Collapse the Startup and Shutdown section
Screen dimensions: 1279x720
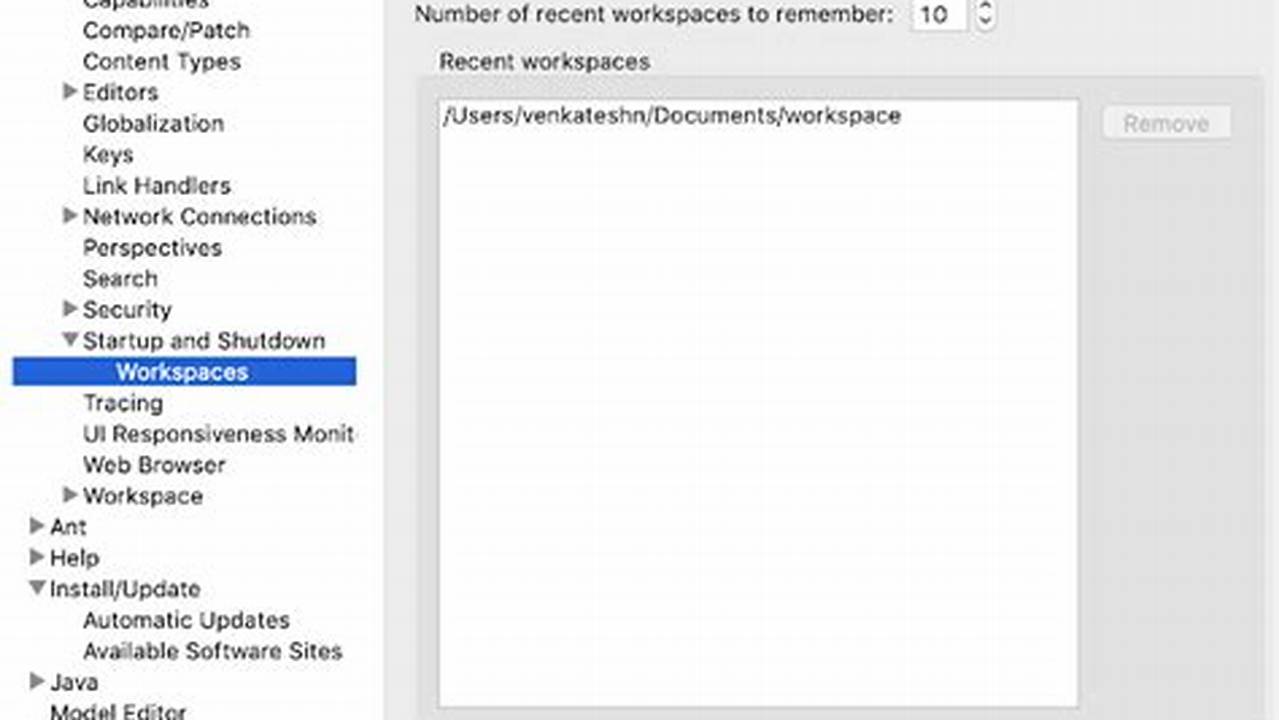pos(70,341)
